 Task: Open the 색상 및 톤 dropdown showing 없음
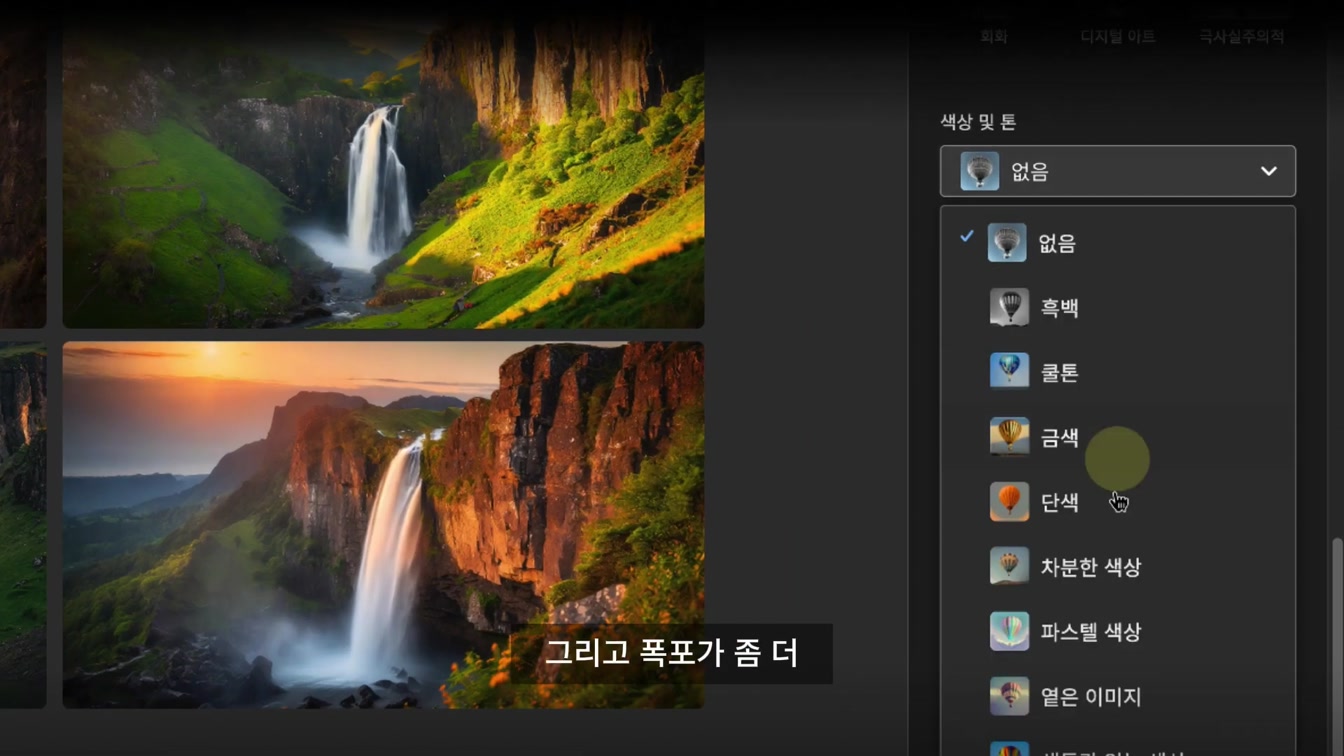pos(1117,171)
